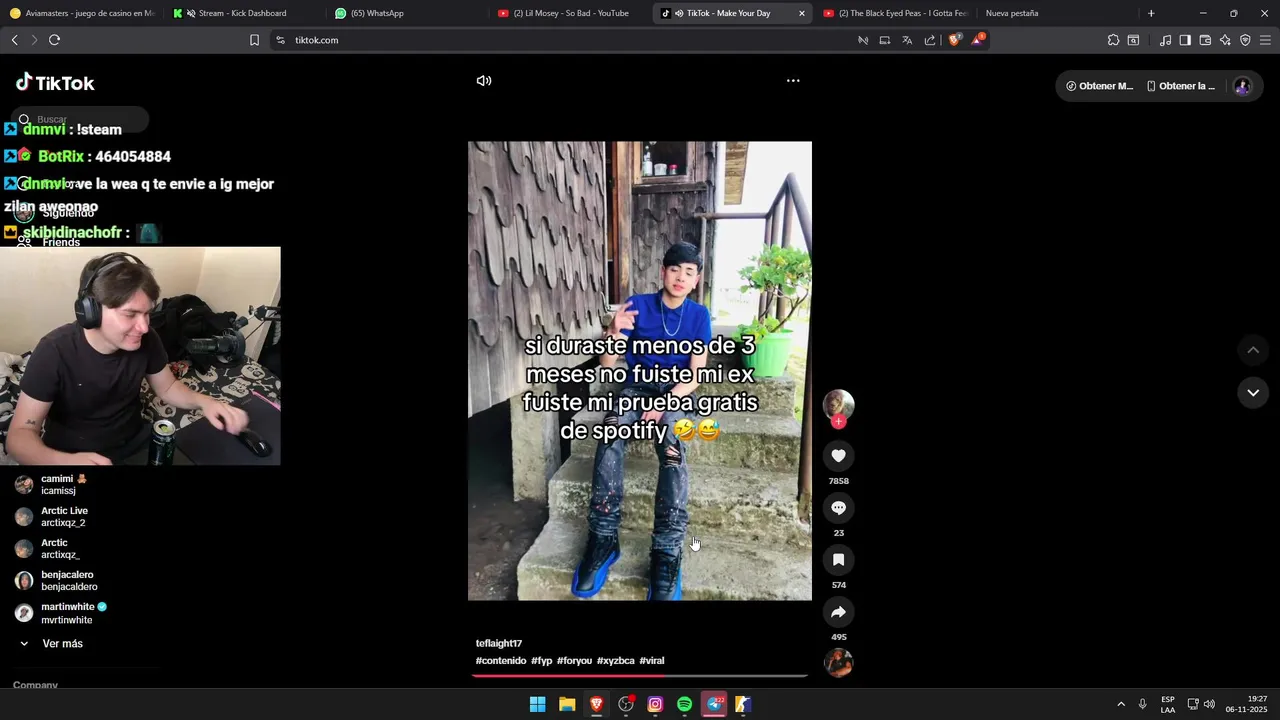Open Instagram from the taskbar

point(655,704)
